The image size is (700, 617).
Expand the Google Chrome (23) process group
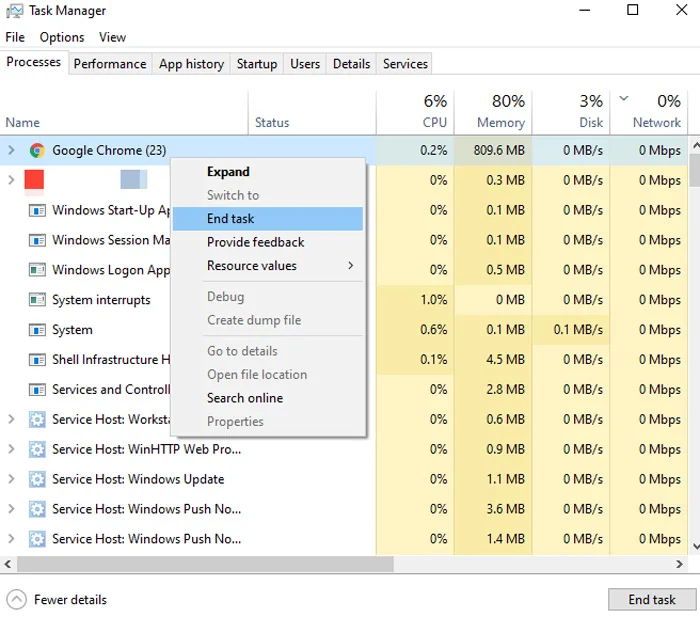click(x=12, y=150)
